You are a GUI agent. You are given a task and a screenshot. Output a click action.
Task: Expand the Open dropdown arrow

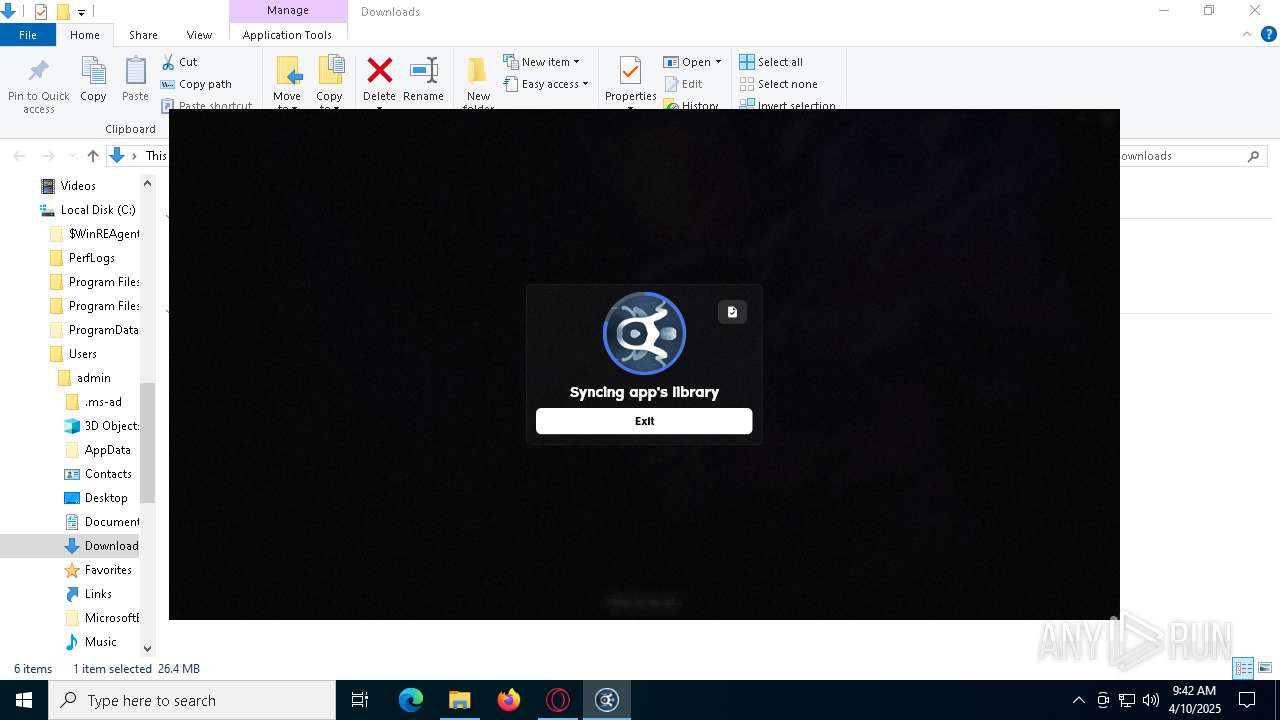point(718,62)
